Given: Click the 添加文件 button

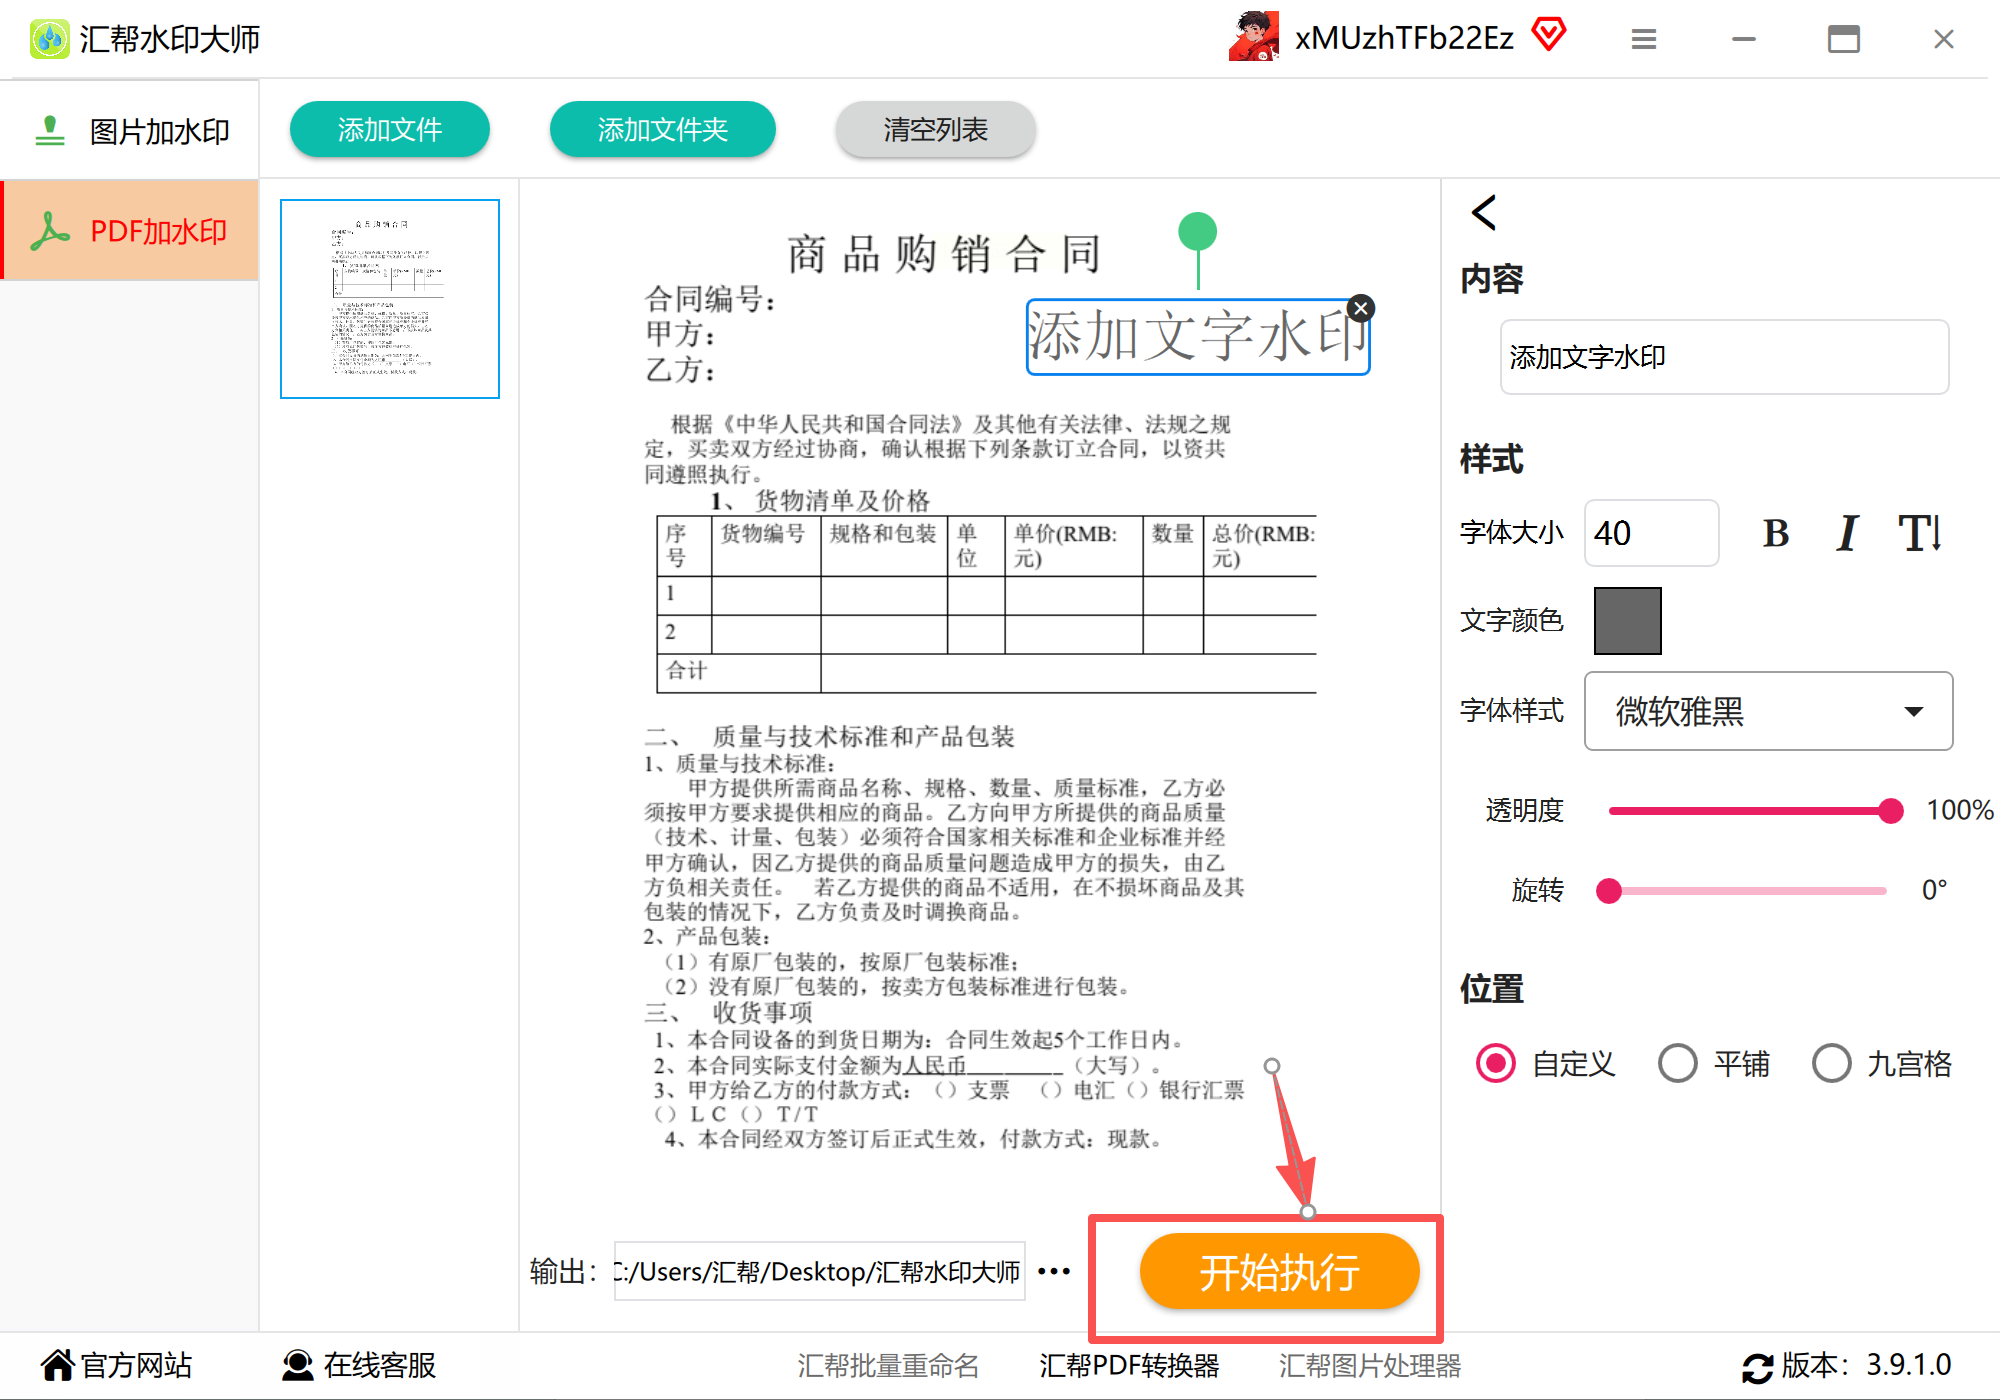Looking at the screenshot, I should (x=389, y=129).
